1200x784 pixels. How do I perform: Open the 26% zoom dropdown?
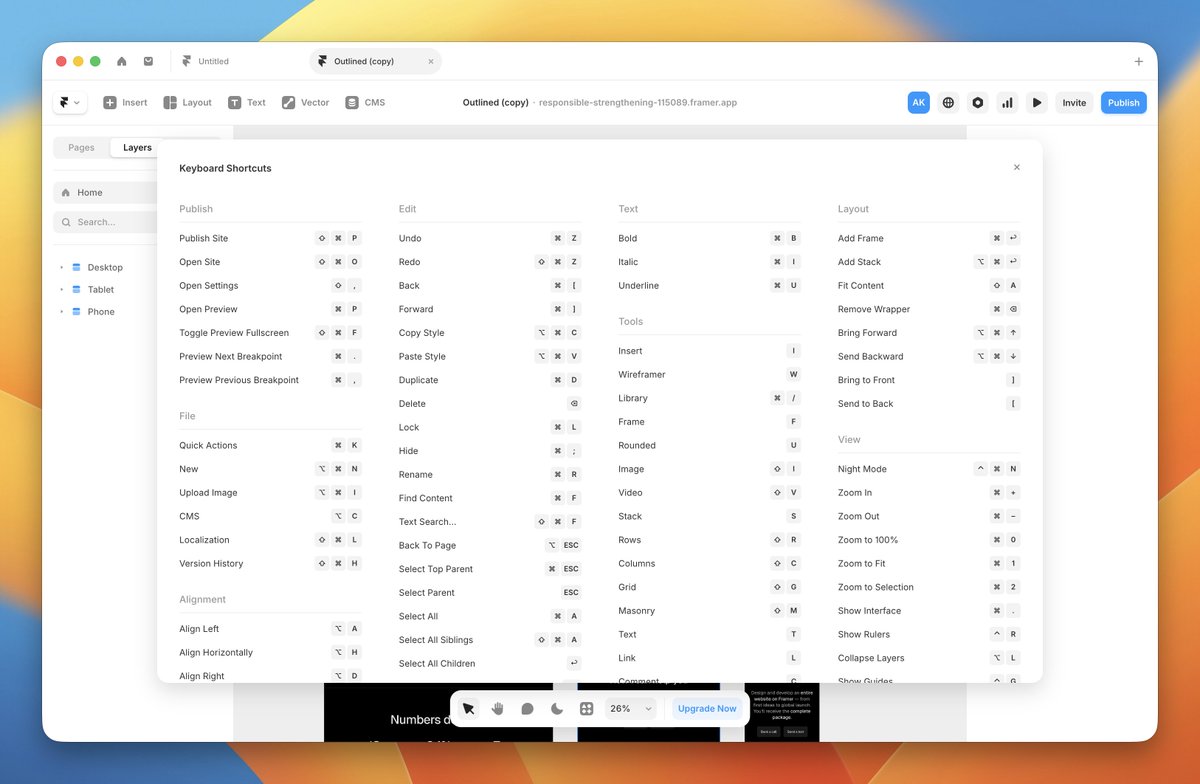click(x=631, y=708)
